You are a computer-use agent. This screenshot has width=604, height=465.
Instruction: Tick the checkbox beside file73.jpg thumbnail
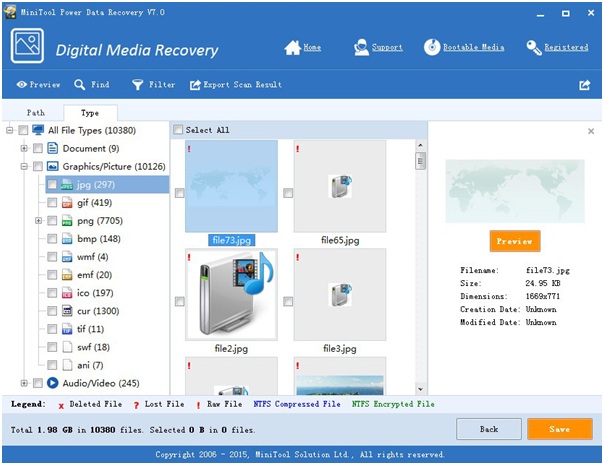tap(180, 193)
